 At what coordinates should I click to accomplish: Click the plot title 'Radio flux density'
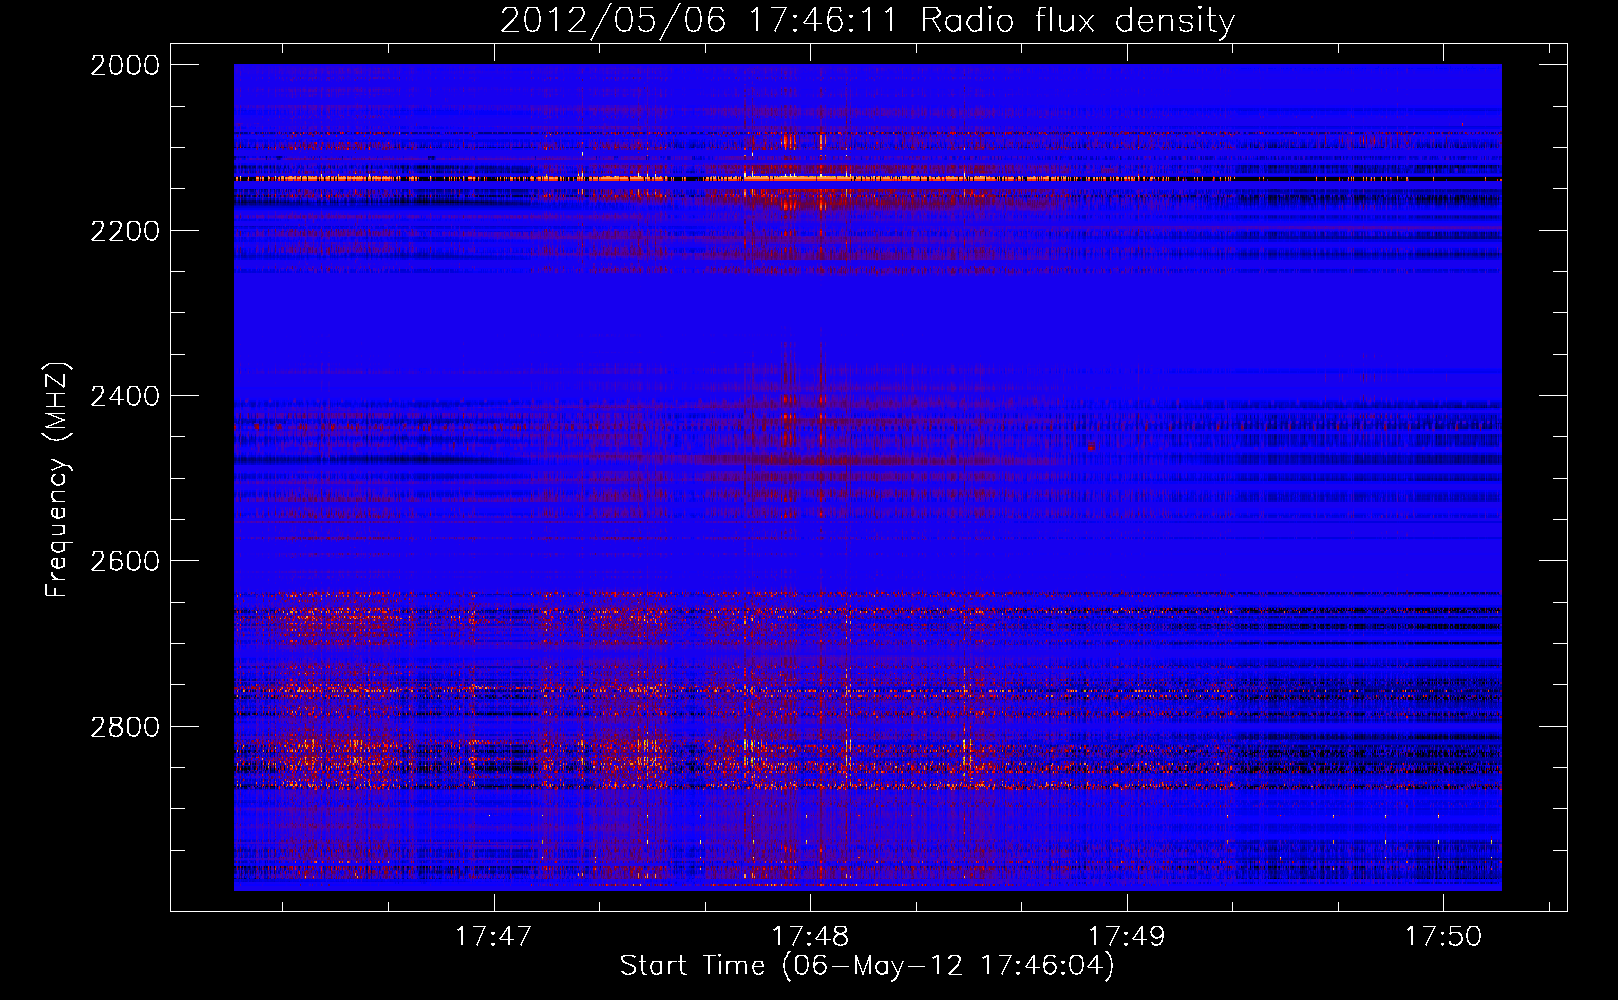coord(1078,20)
